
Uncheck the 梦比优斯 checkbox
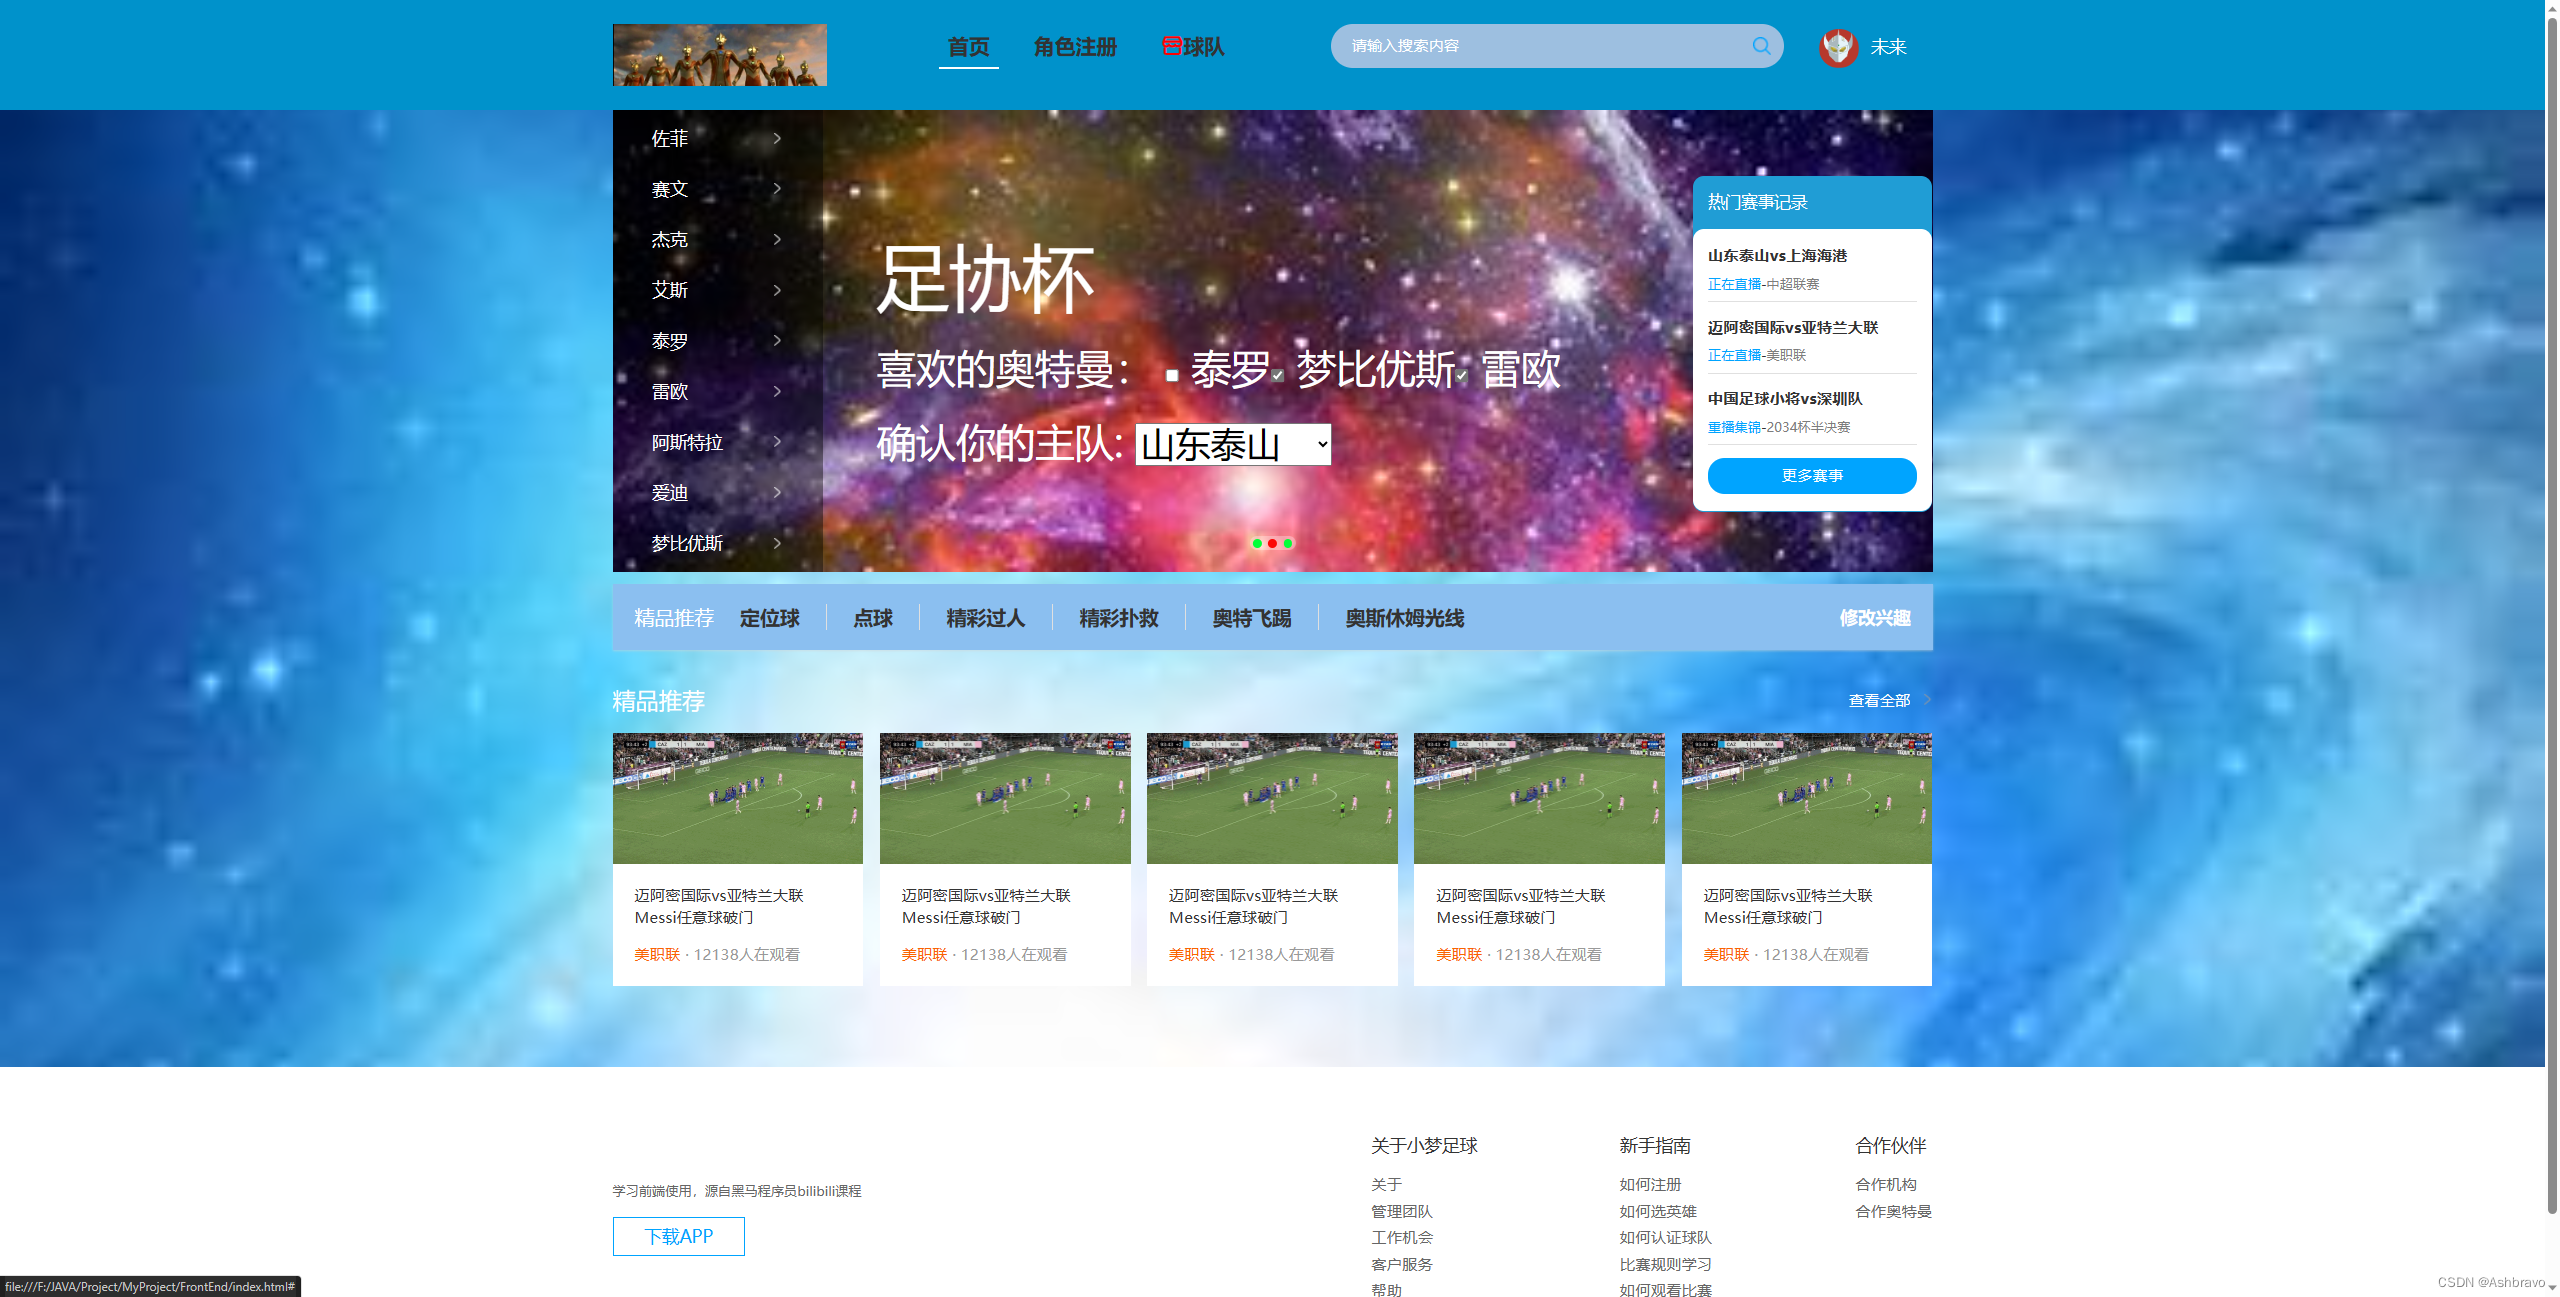pos(1278,376)
